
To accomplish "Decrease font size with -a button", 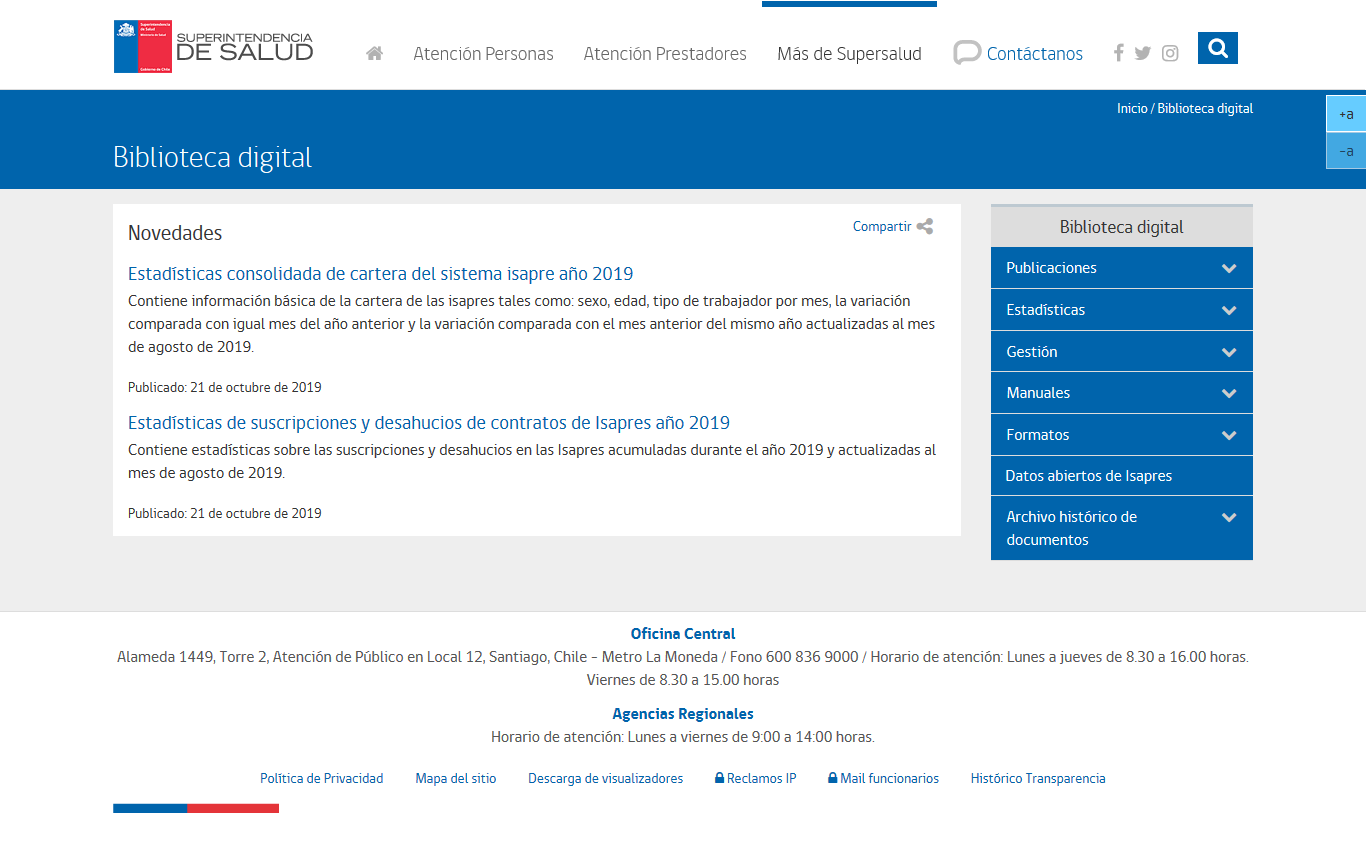I will point(1346,151).
